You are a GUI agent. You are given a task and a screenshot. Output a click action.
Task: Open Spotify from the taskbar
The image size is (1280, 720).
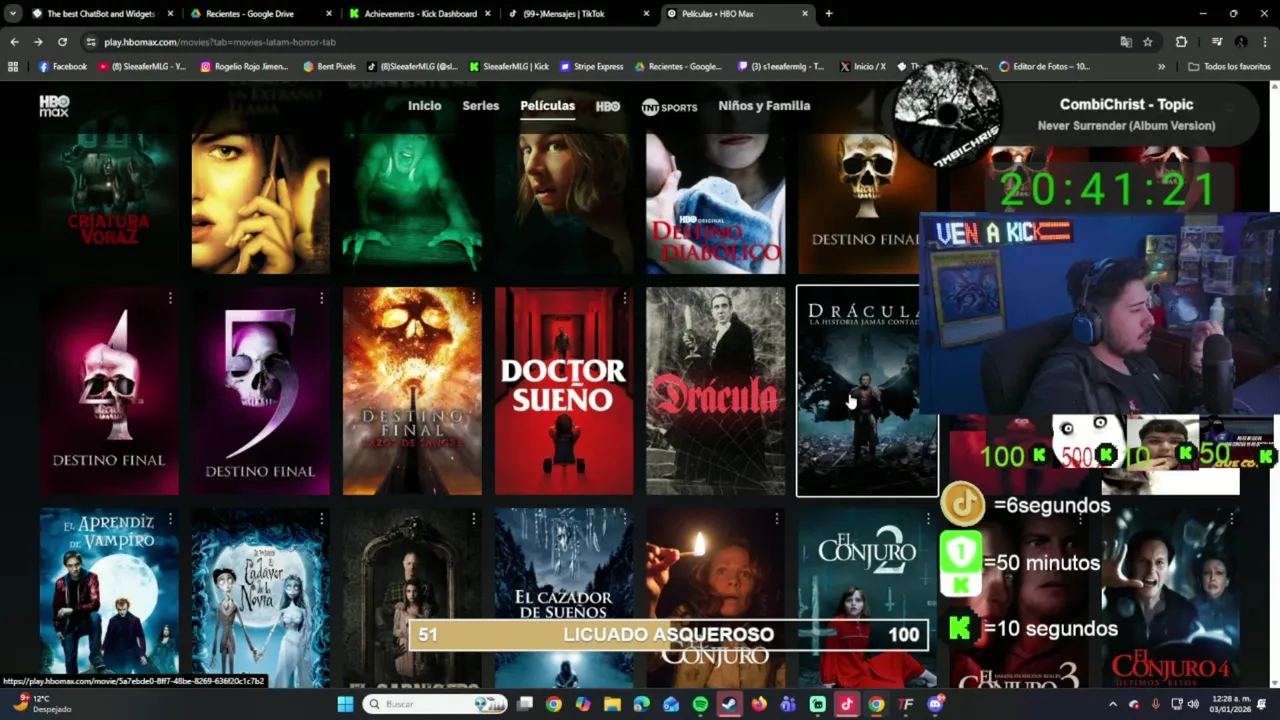(x=700, y=704)
